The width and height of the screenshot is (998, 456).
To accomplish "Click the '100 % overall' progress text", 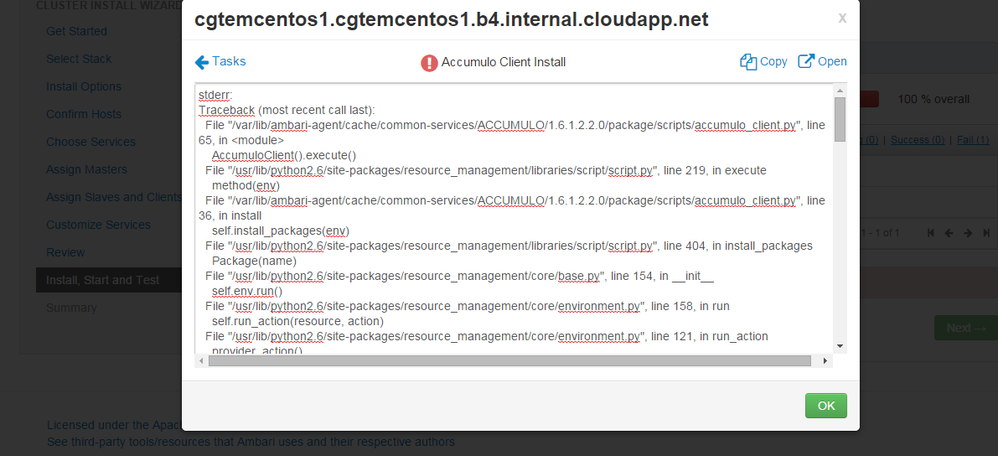I will point(934,99).
